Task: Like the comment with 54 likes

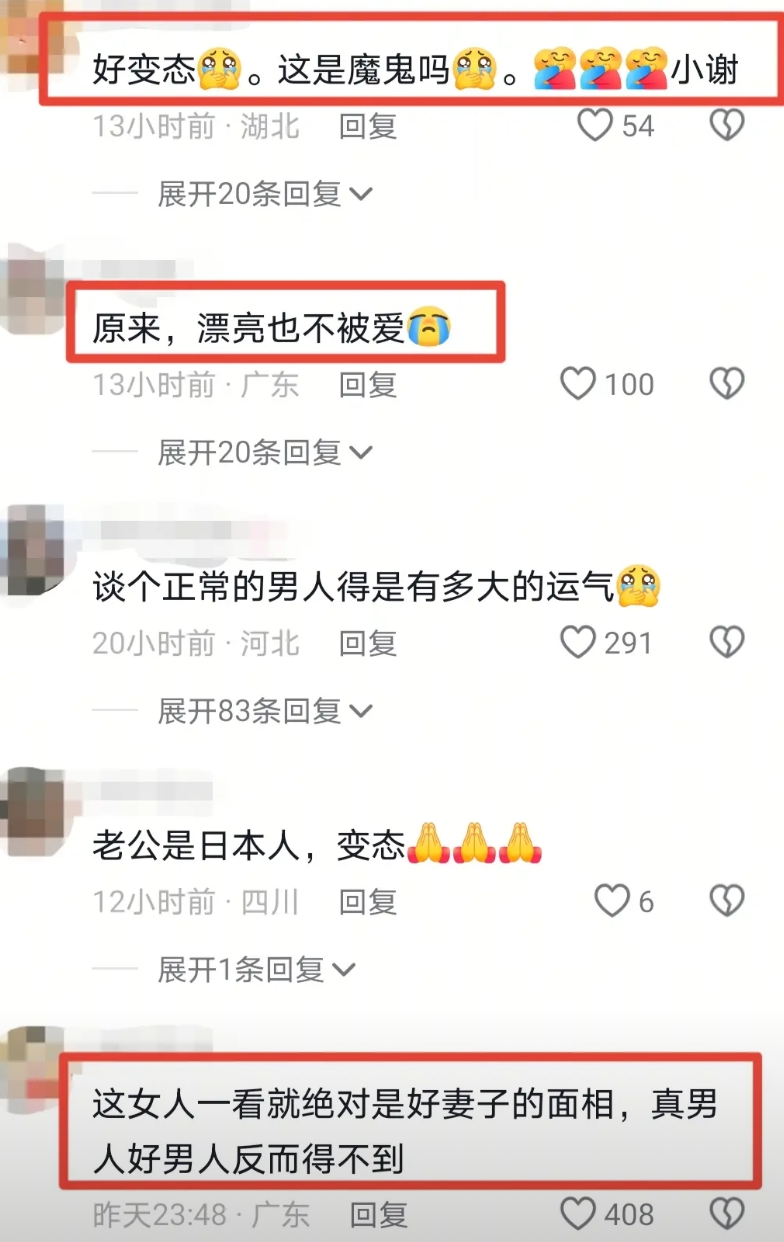Action: pos(596,125)
